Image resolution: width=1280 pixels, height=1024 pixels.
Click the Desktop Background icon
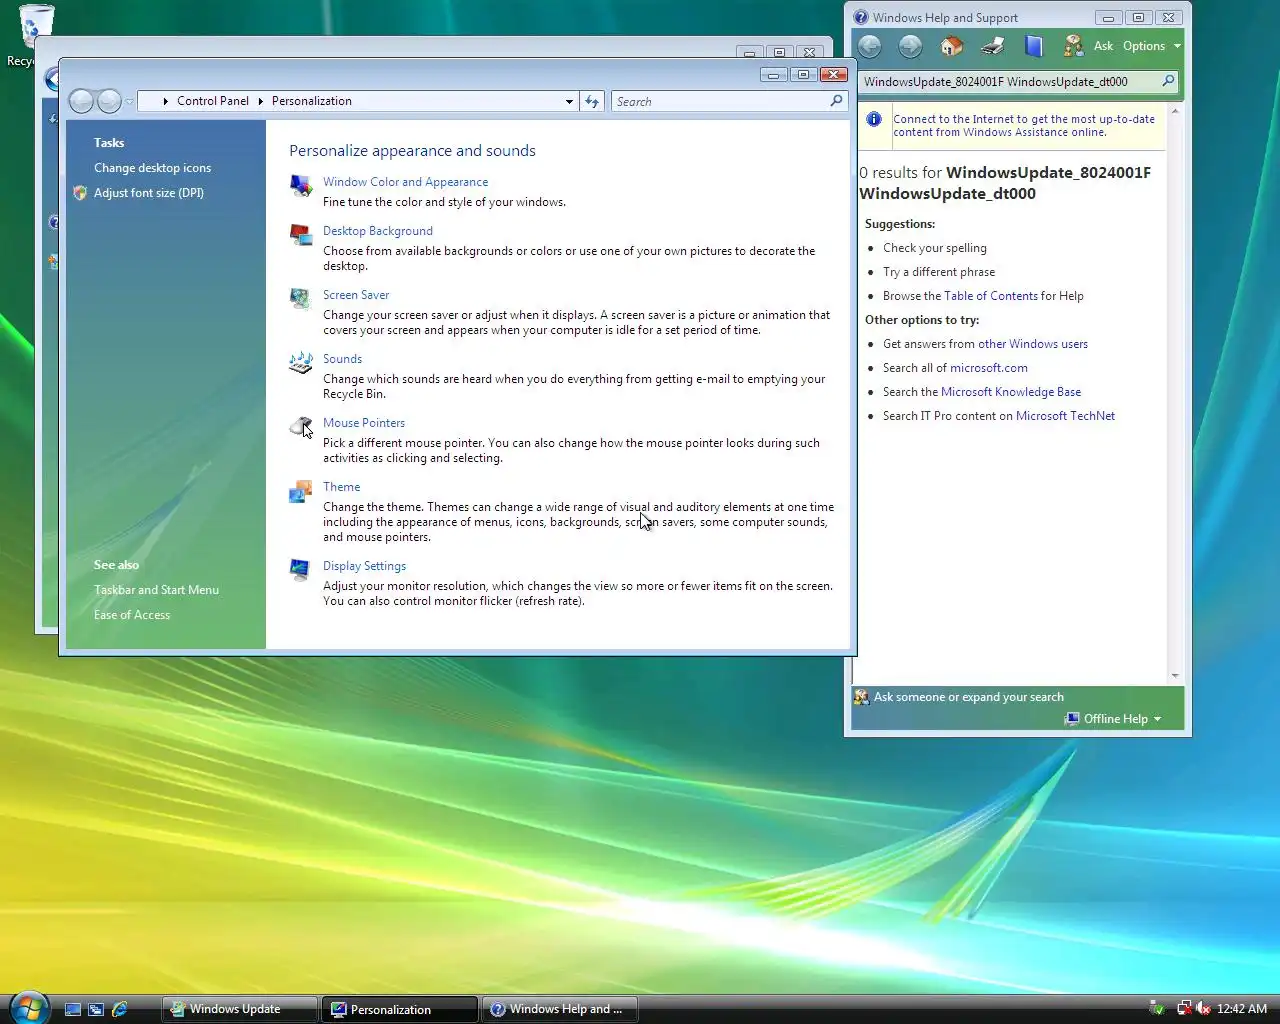tap(300, 234)
